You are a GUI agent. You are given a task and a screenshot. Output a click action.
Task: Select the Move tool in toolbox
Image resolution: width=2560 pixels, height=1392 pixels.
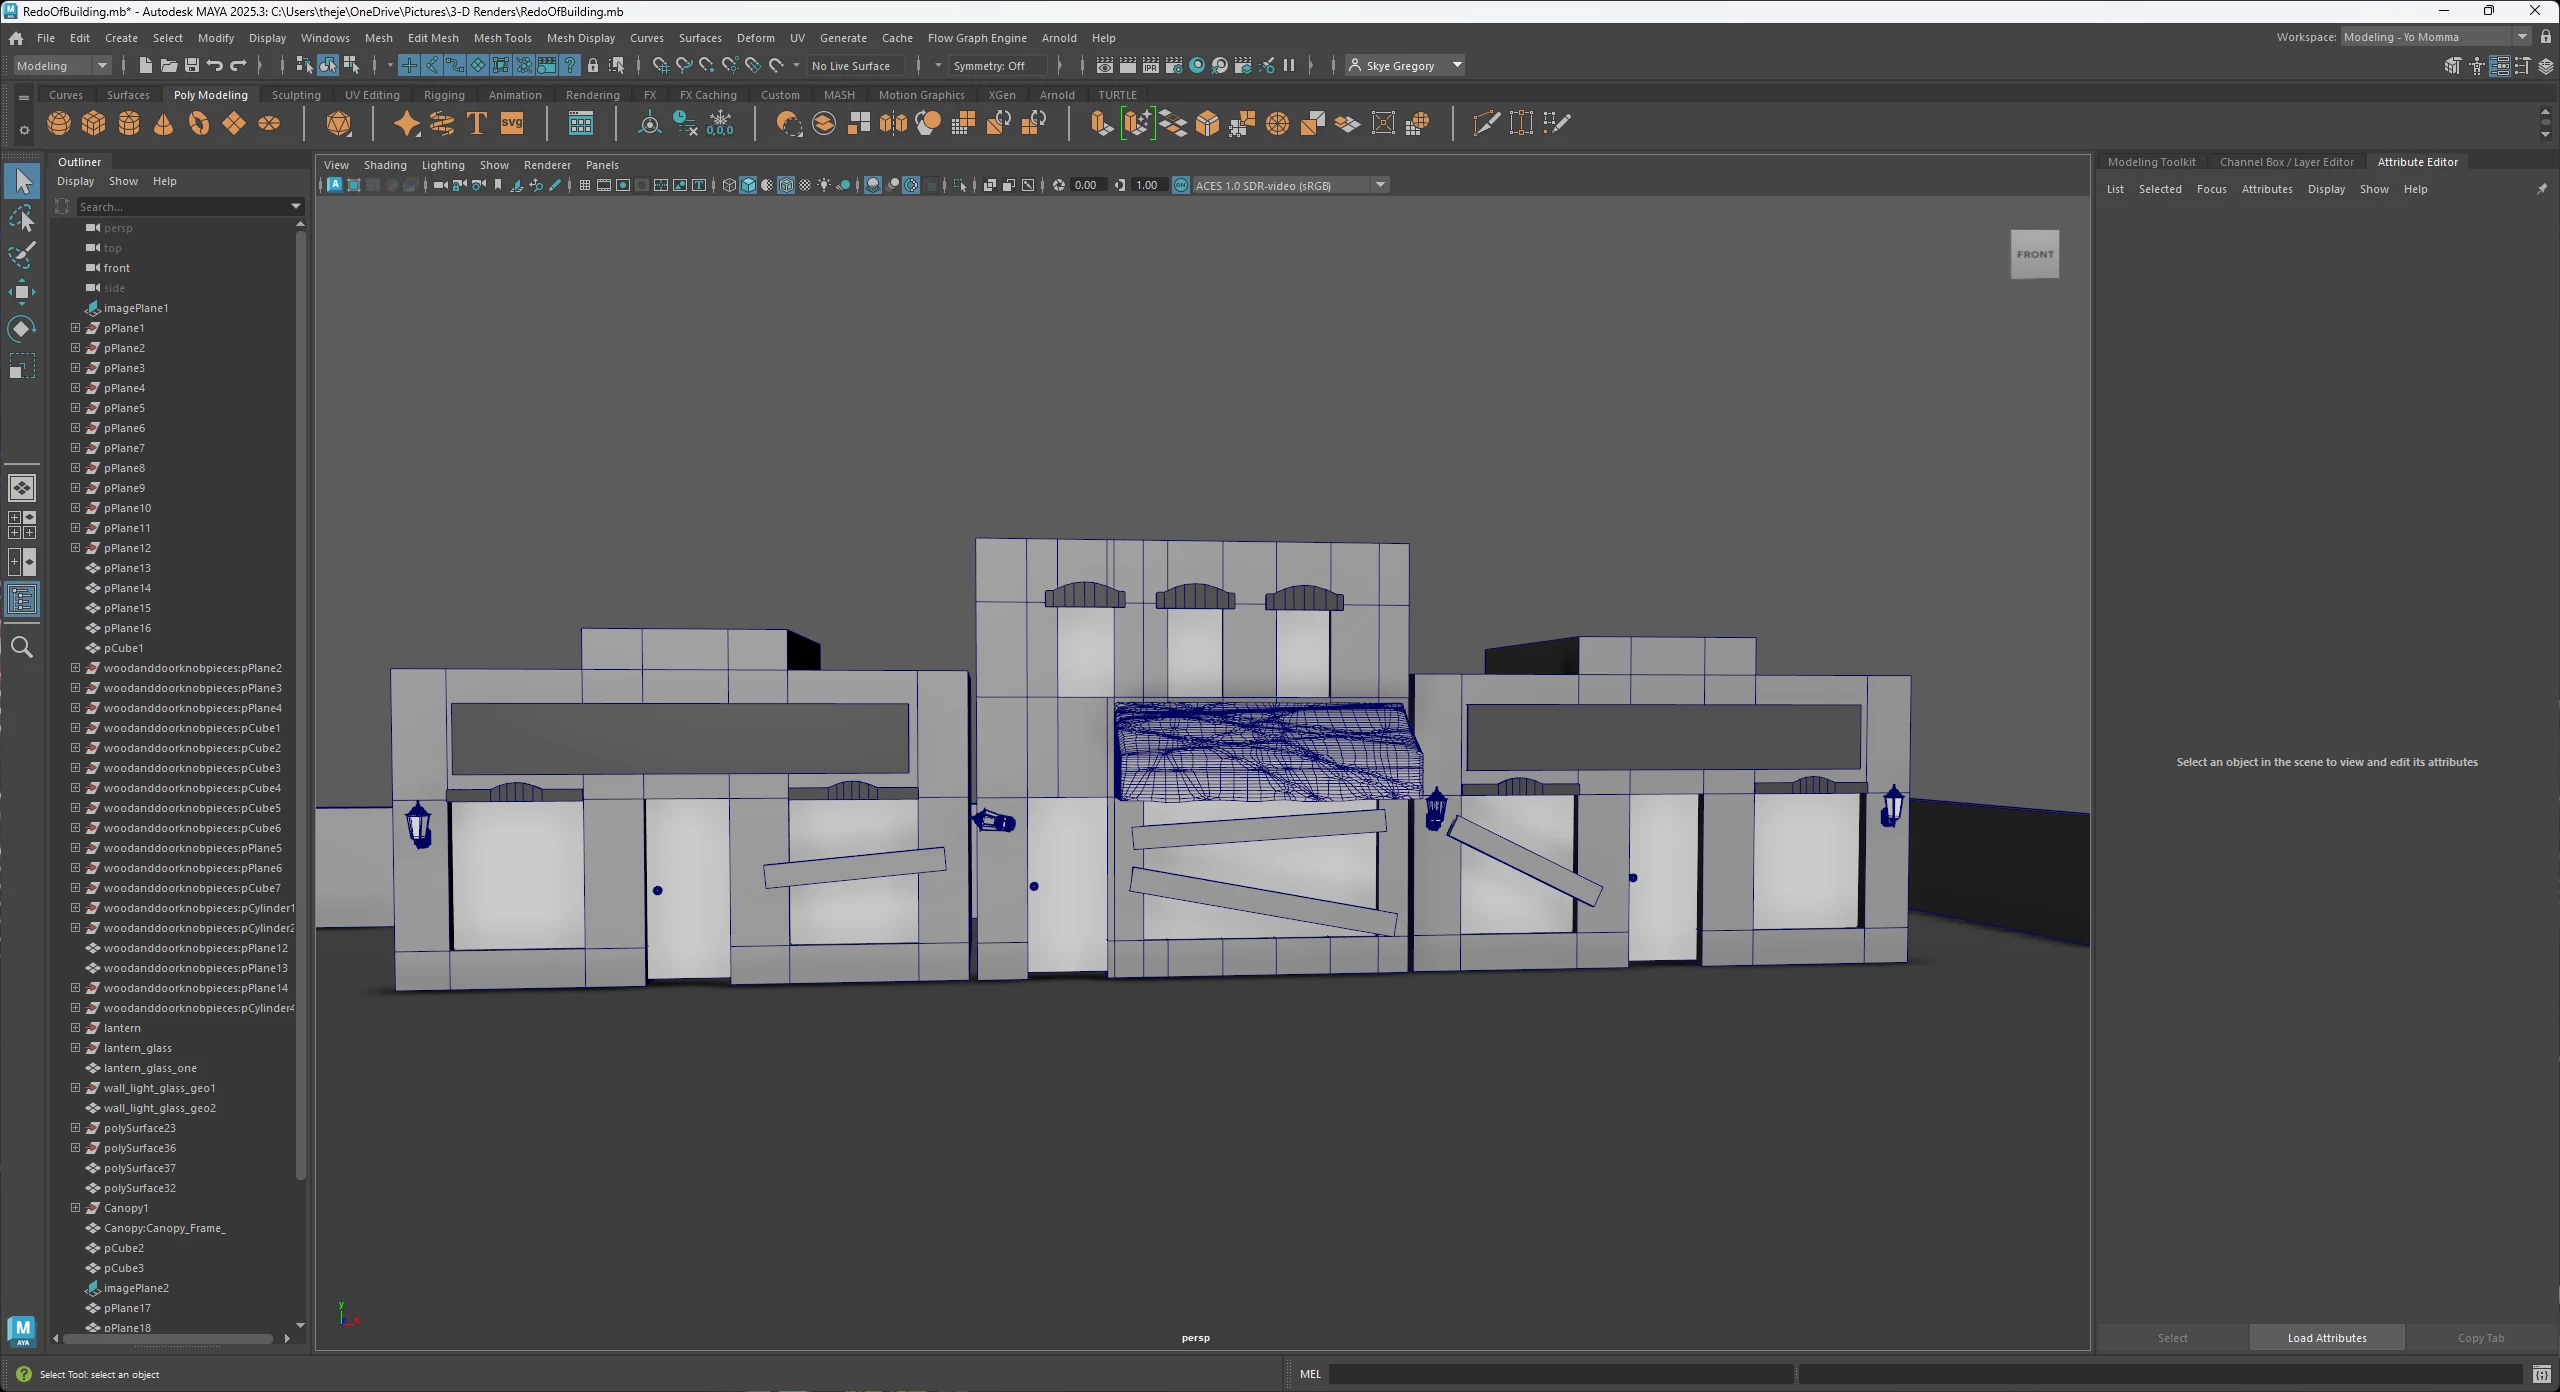point(21,292)
